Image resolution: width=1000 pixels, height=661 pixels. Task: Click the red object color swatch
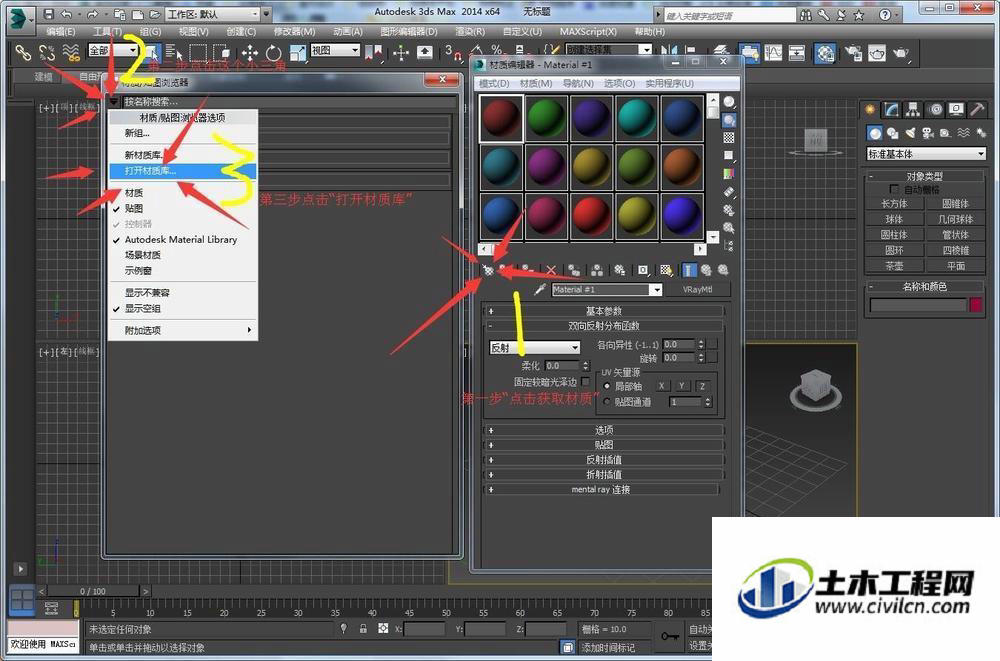(x=975, y=306)
